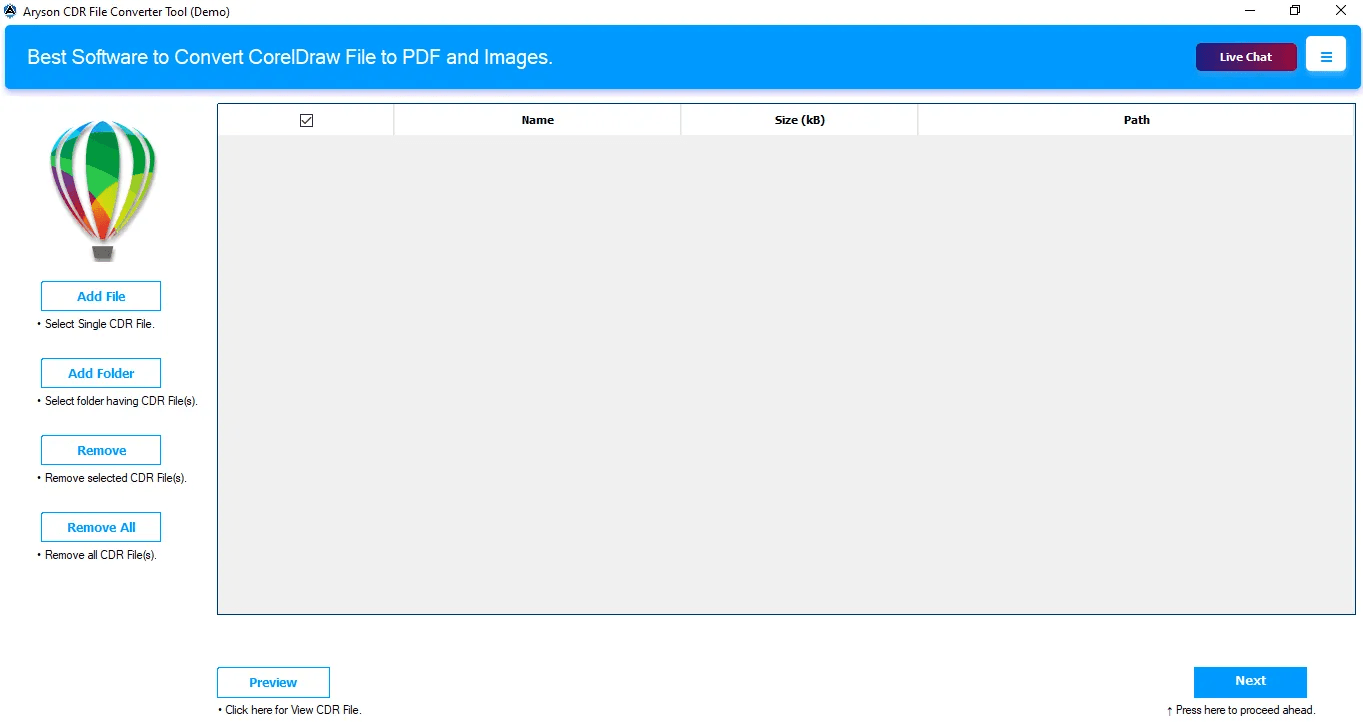Click 'Remove all CDR File(s).' text
Image resolution: width=1363 pixels, height=726 pixels.
[x=101, y=555]
